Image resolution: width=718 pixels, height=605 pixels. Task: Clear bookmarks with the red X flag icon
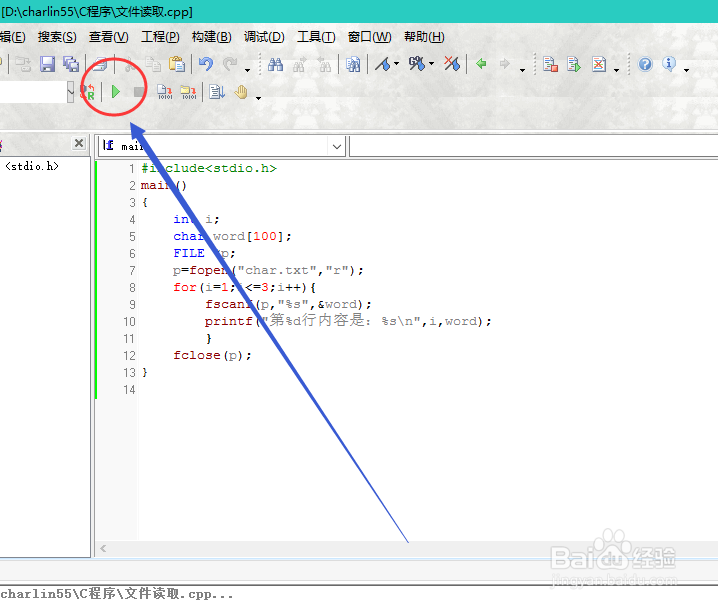(452, 64)
